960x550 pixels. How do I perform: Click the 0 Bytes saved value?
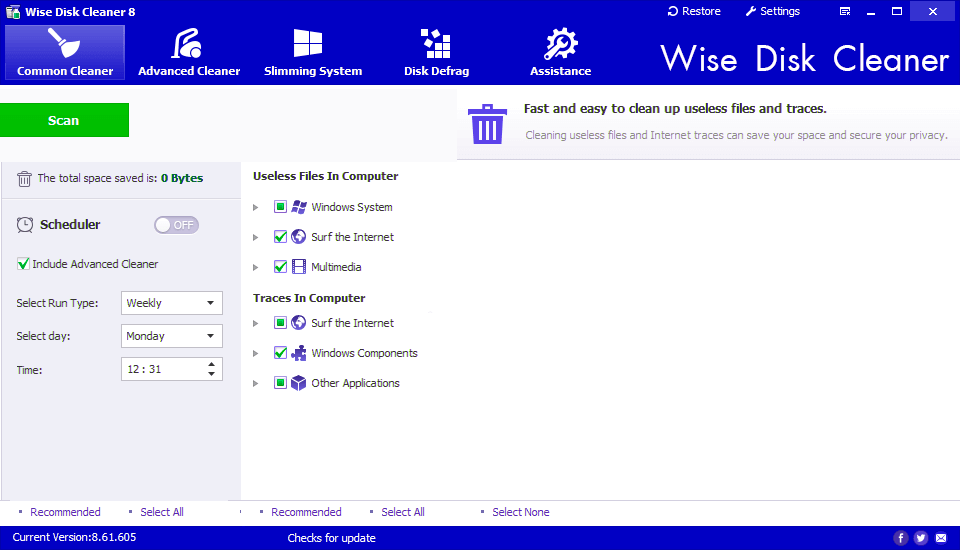pyautogui.click(x=182, y=178)
